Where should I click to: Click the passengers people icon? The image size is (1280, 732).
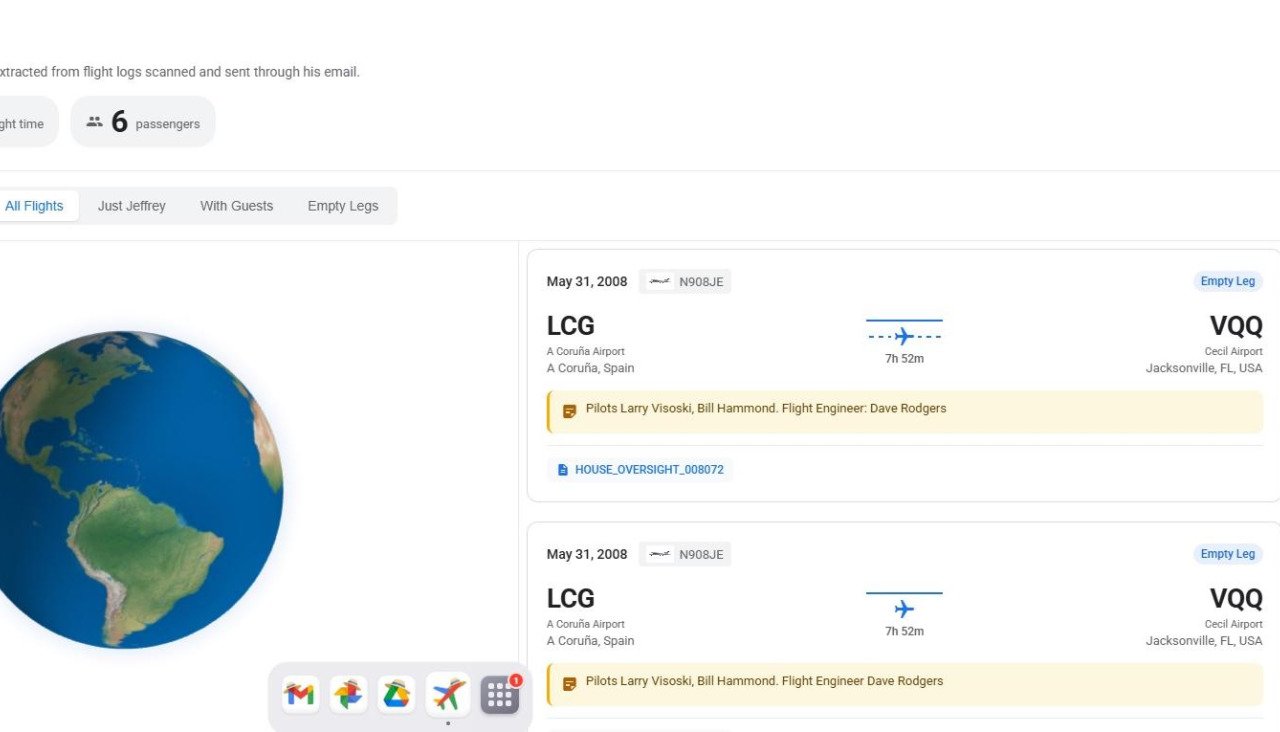(x=95, y=122)
